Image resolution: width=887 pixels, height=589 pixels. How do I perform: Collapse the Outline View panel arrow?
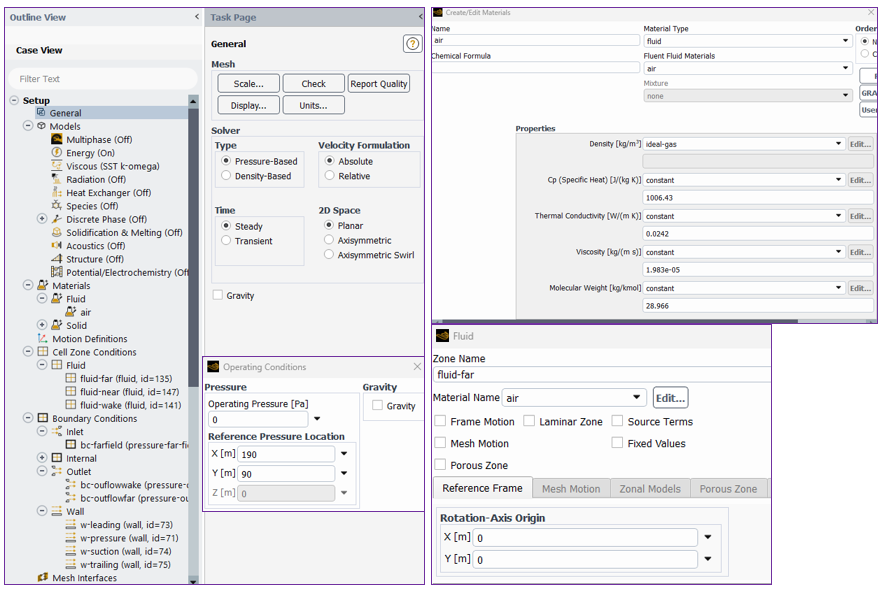(196, 16)
